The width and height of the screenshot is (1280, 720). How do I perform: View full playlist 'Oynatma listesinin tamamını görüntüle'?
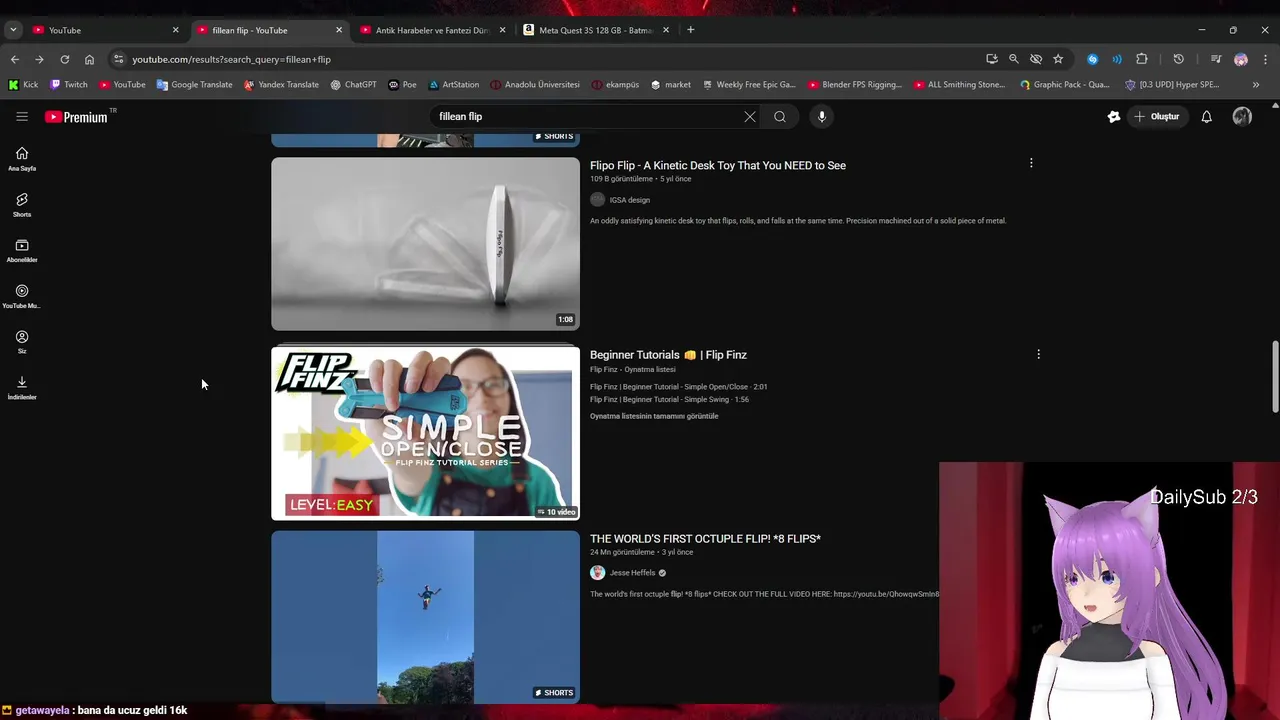[654, 416]
